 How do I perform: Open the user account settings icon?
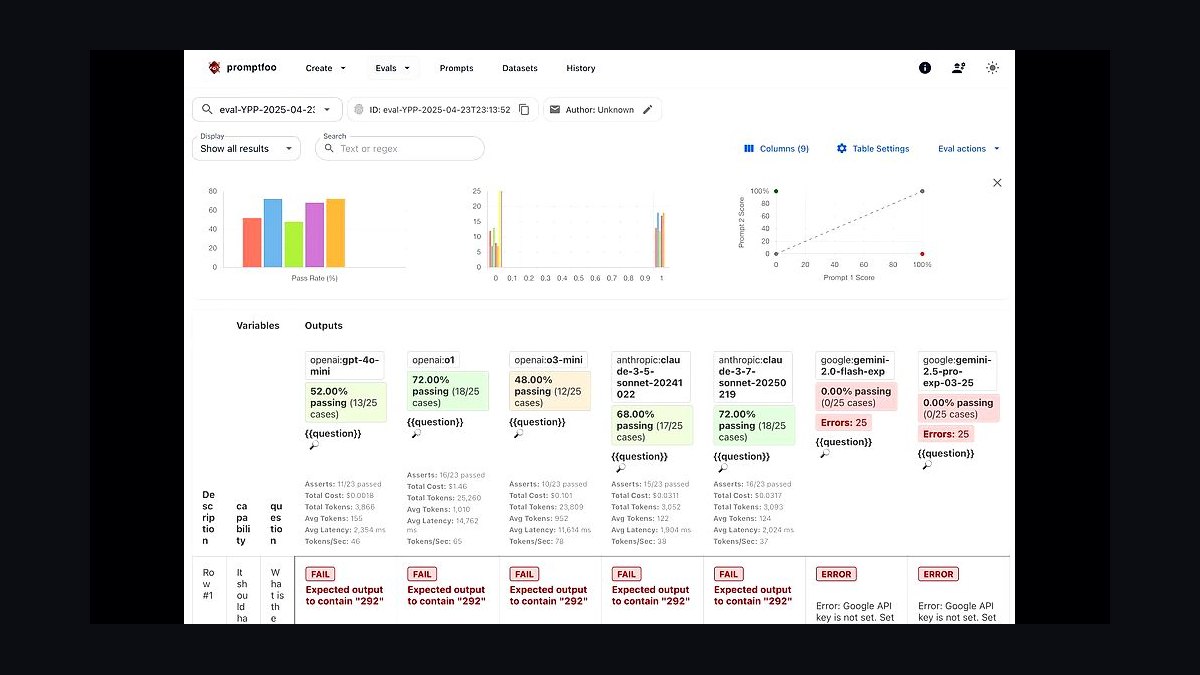pos(958,68)
